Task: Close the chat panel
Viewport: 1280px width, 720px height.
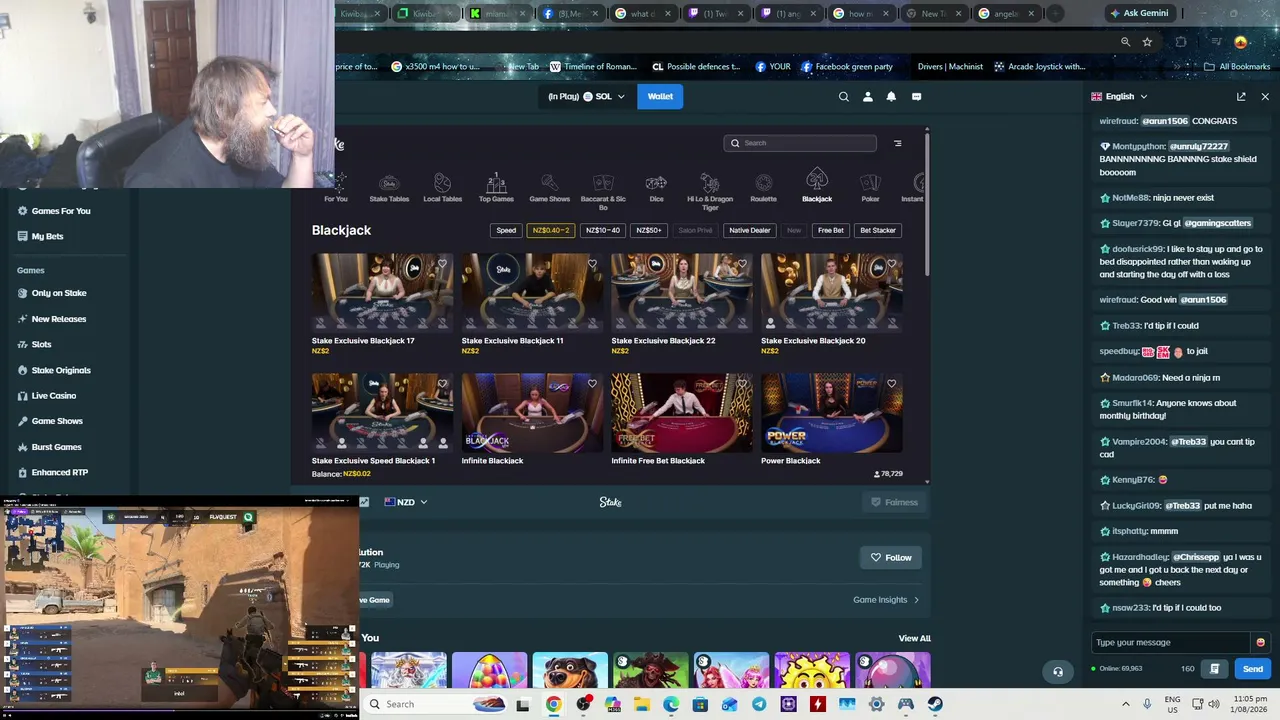Action: click(x=1265, y=97)
